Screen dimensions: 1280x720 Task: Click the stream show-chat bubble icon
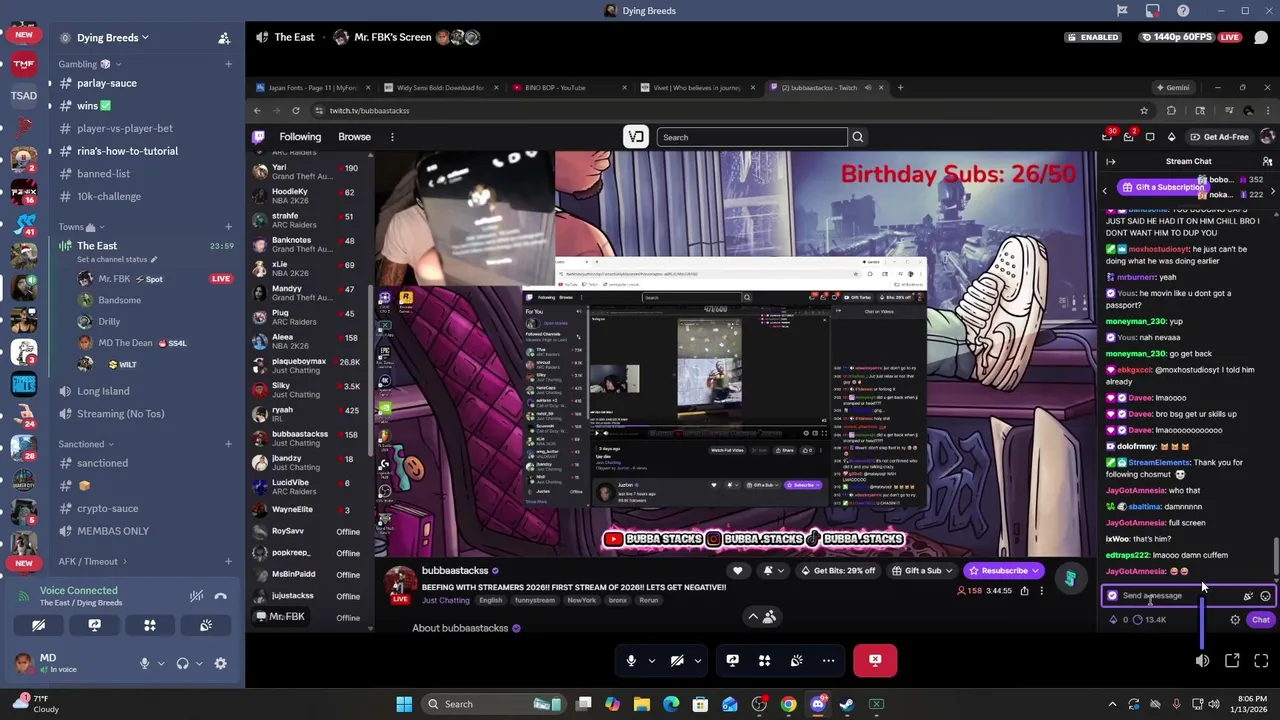click(x=1261, y=38)
